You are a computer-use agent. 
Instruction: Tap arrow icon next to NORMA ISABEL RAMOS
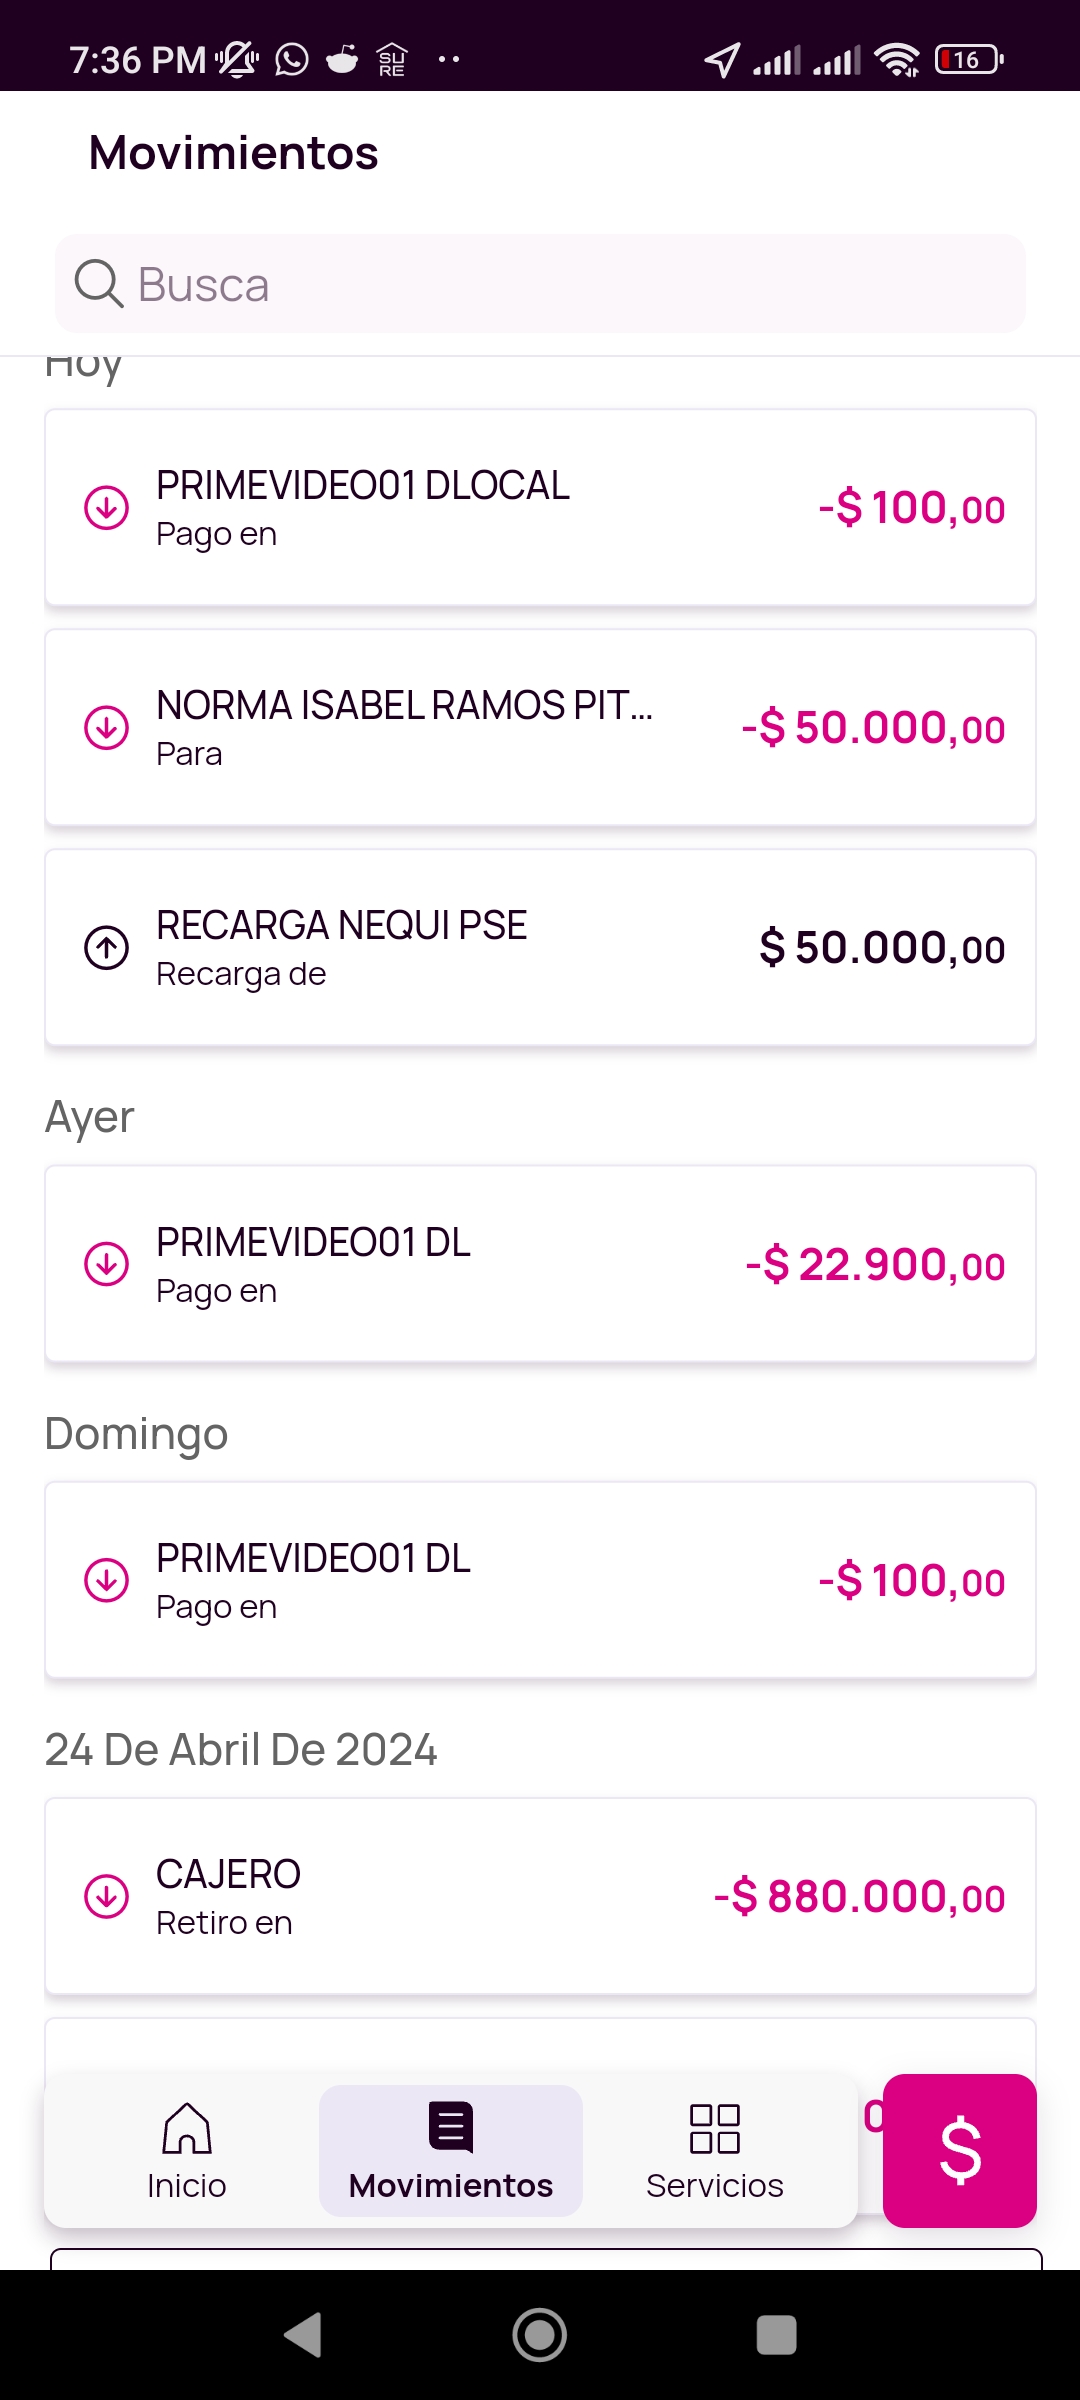106,727
